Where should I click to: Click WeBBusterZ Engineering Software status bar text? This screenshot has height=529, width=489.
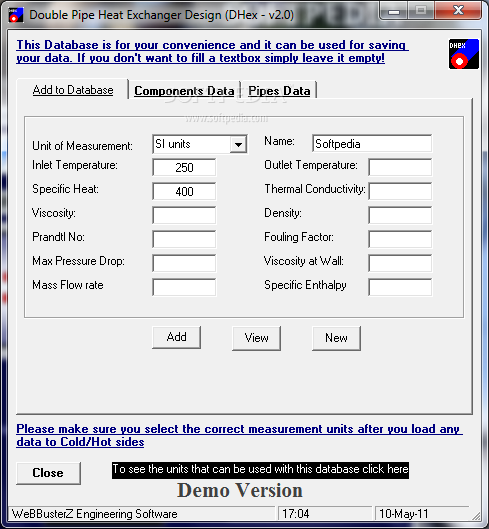(x=94, y=514)
